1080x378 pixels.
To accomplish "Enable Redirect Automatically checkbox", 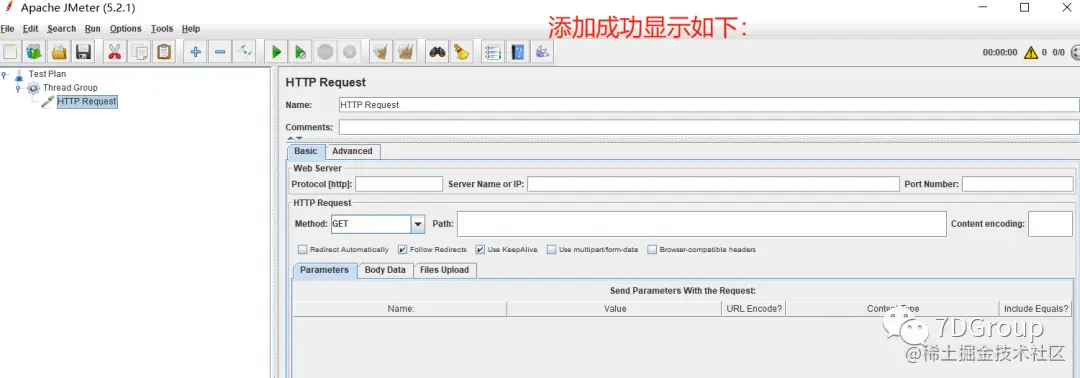I will (x=302, y=250).
